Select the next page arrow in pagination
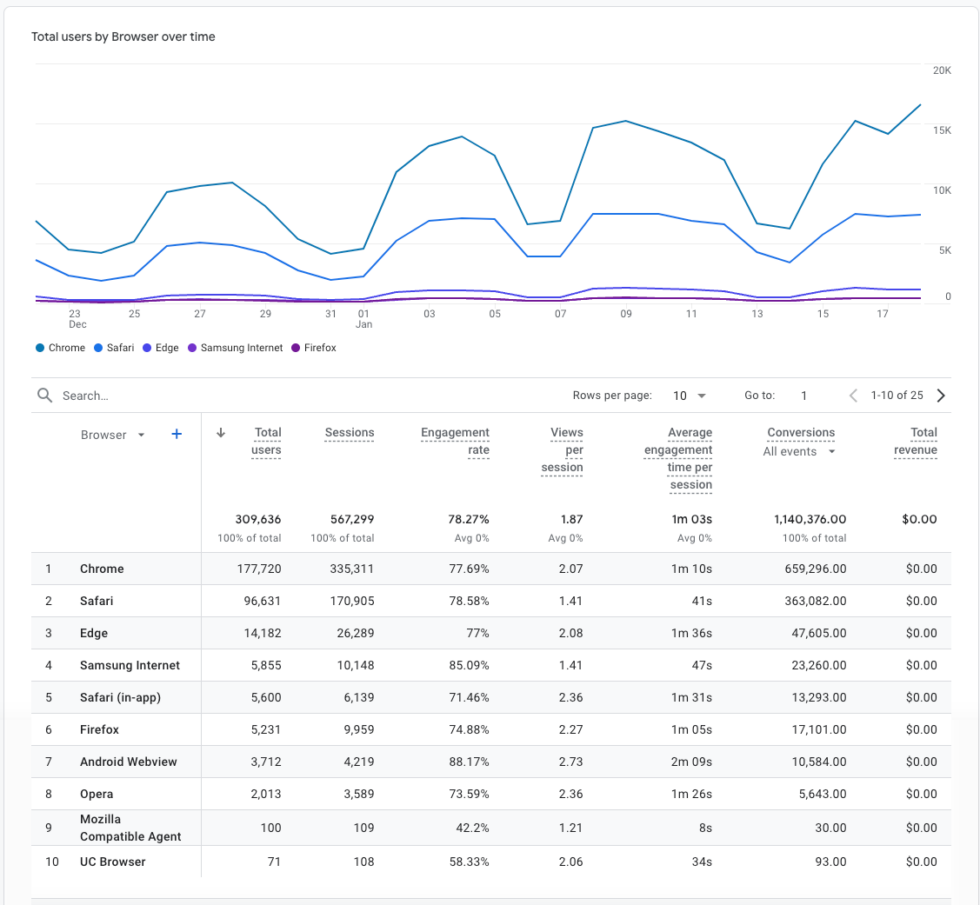Screen dimensions: 980x905 click(x=940, y=394)
